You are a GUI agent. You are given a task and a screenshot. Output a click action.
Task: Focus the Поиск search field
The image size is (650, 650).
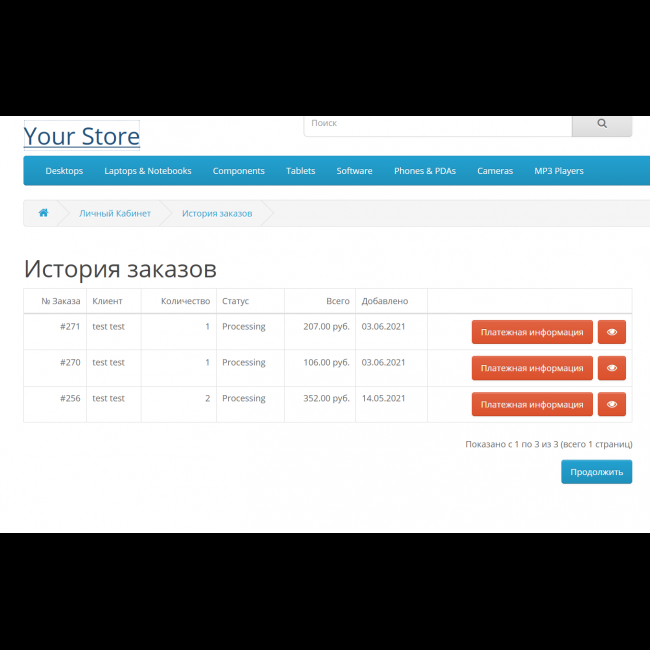coord(437,124)
